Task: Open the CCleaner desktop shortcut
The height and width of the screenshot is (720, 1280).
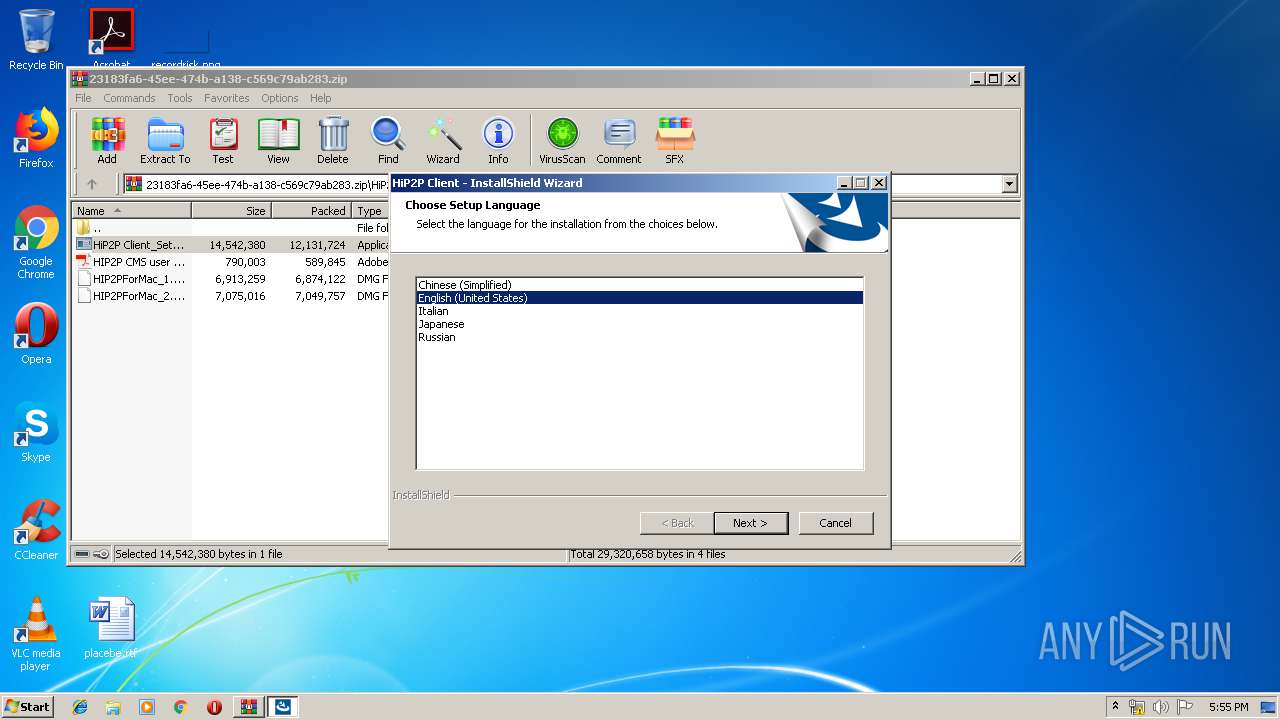Action: click(36, 530)
